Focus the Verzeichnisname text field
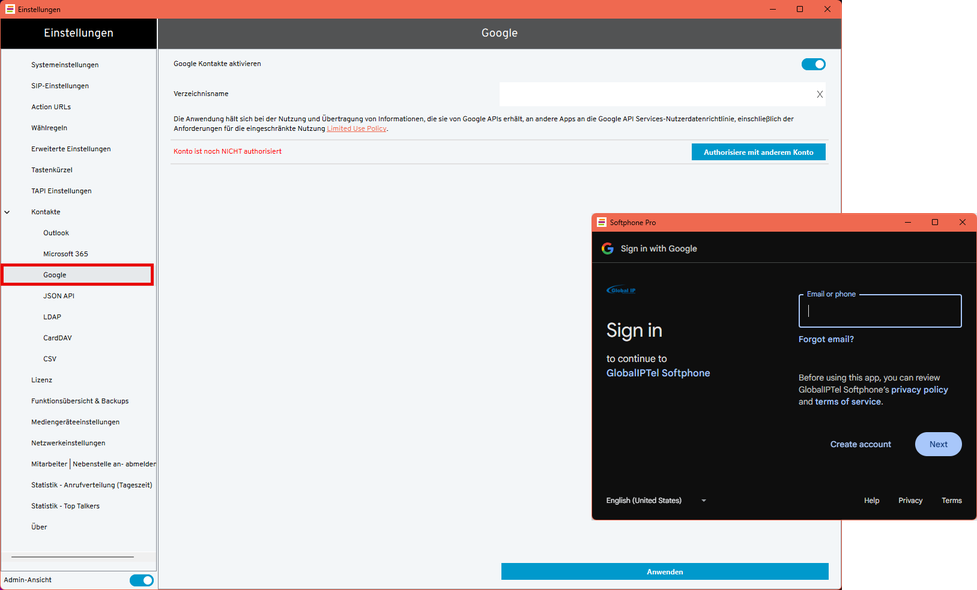Viewport: 977px width, 590px height. tap(662, 94)
